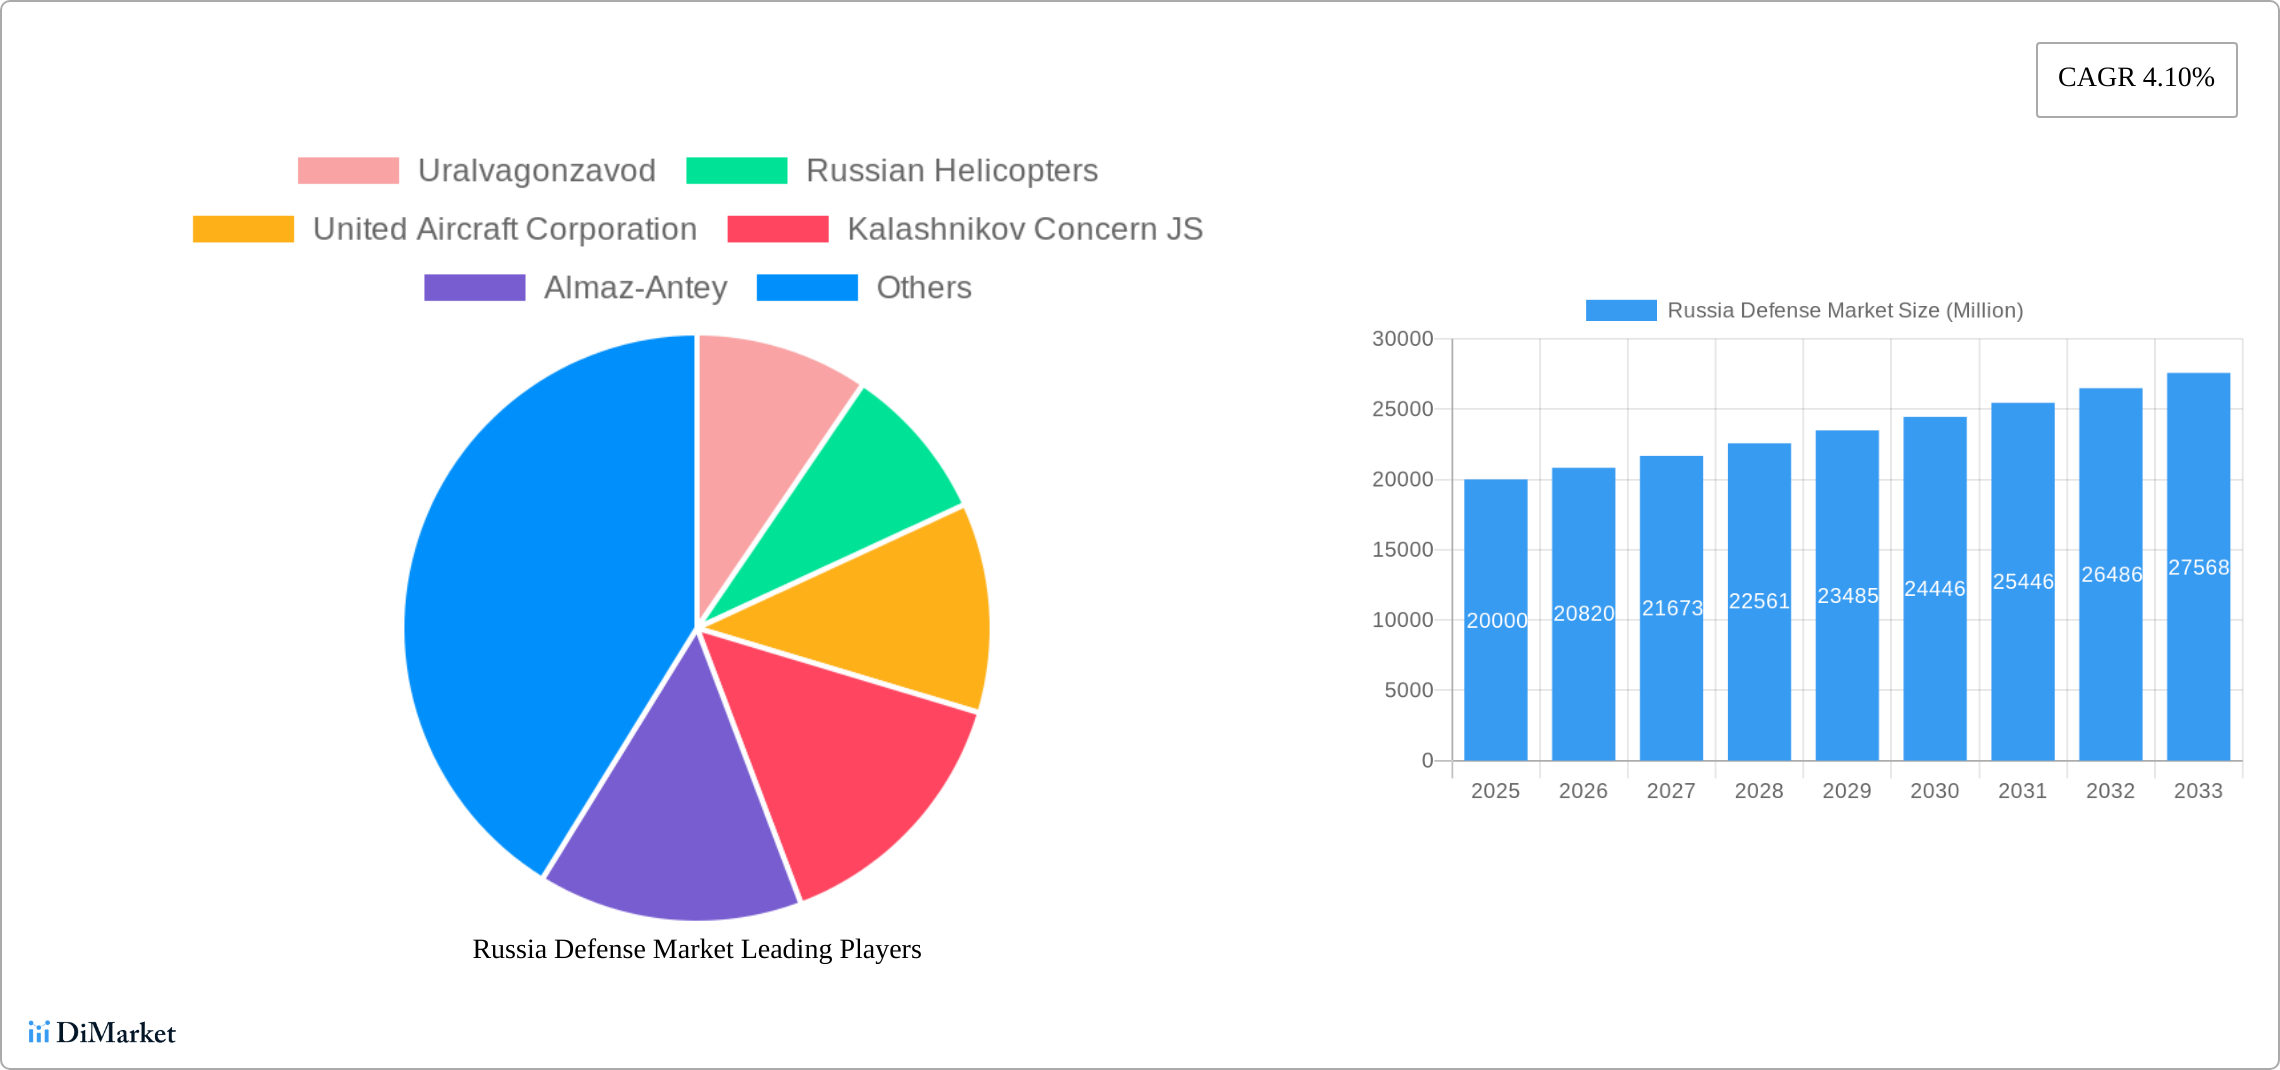Image resolution: width=2280 pixels, height=1070 pixels.
Task: Click the DiMarket logo icon
Action: 39,1032
